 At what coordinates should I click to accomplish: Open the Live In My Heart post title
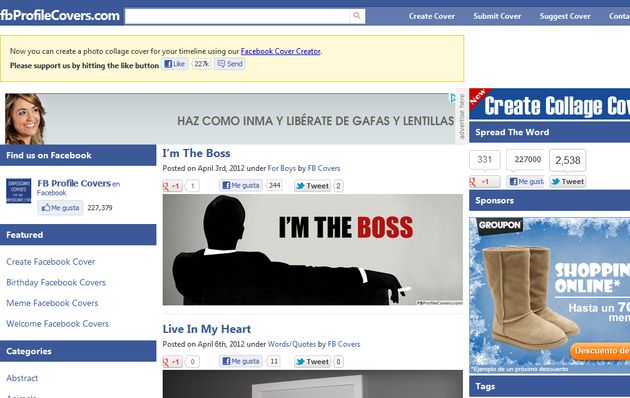click(207, 329)
